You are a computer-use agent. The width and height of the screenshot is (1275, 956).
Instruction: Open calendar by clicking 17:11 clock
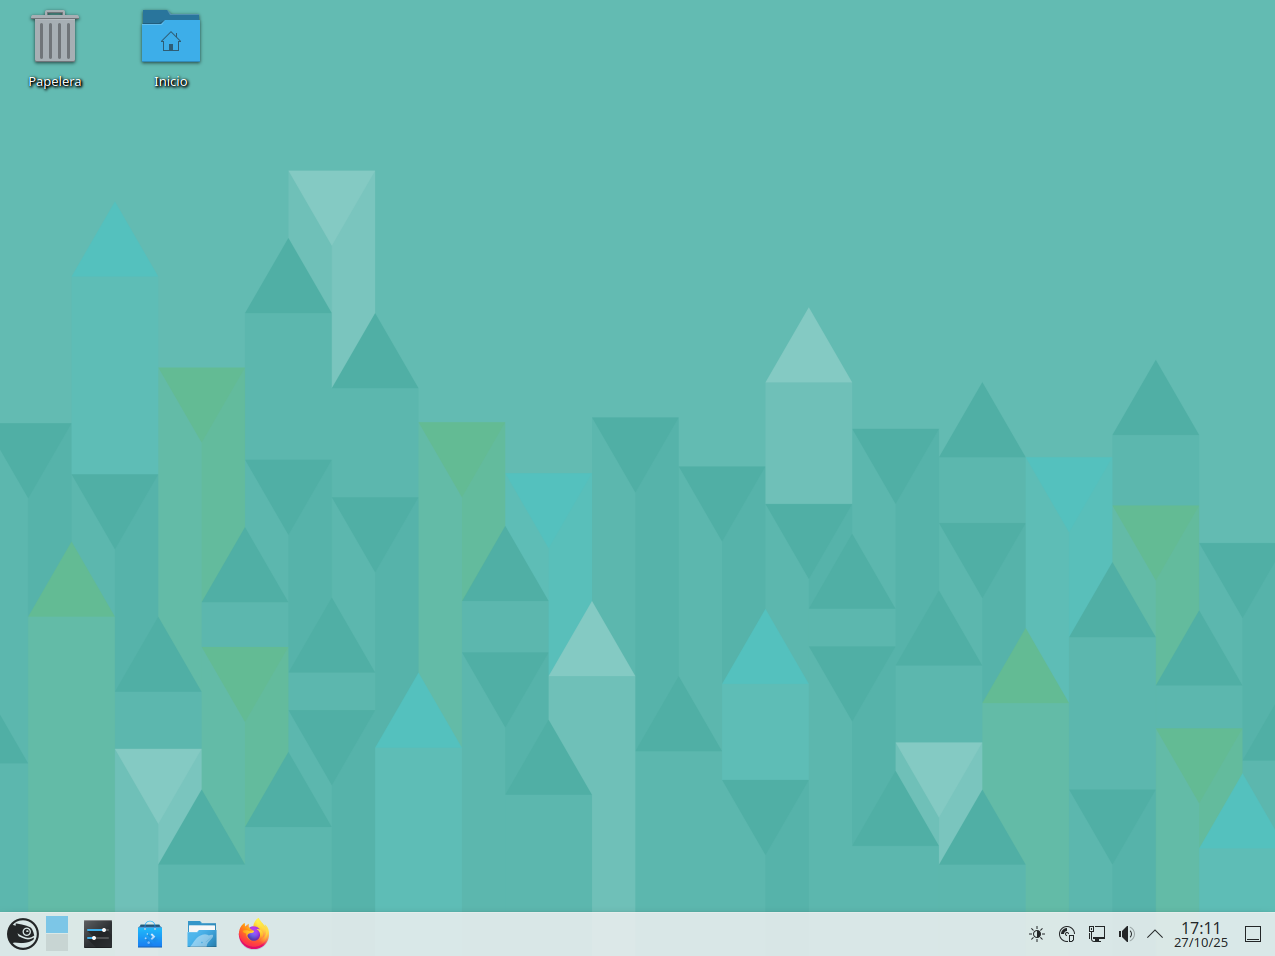pos(1201,928)
